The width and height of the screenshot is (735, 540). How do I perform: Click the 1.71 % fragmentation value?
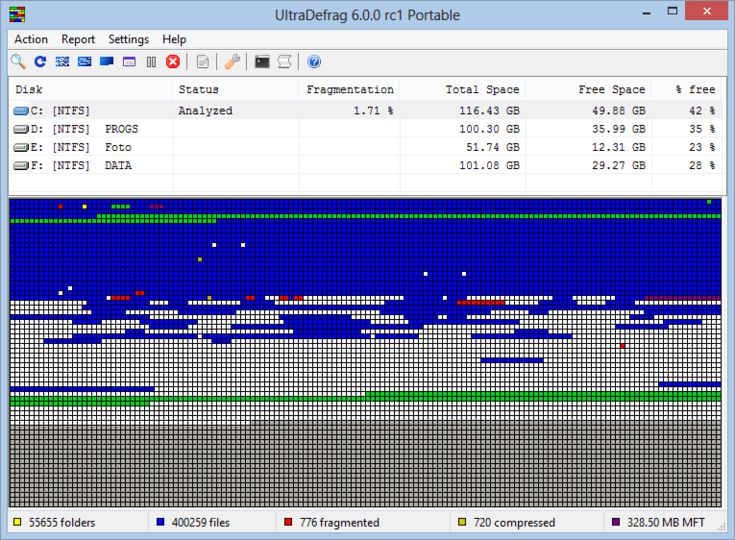(373, 111)
